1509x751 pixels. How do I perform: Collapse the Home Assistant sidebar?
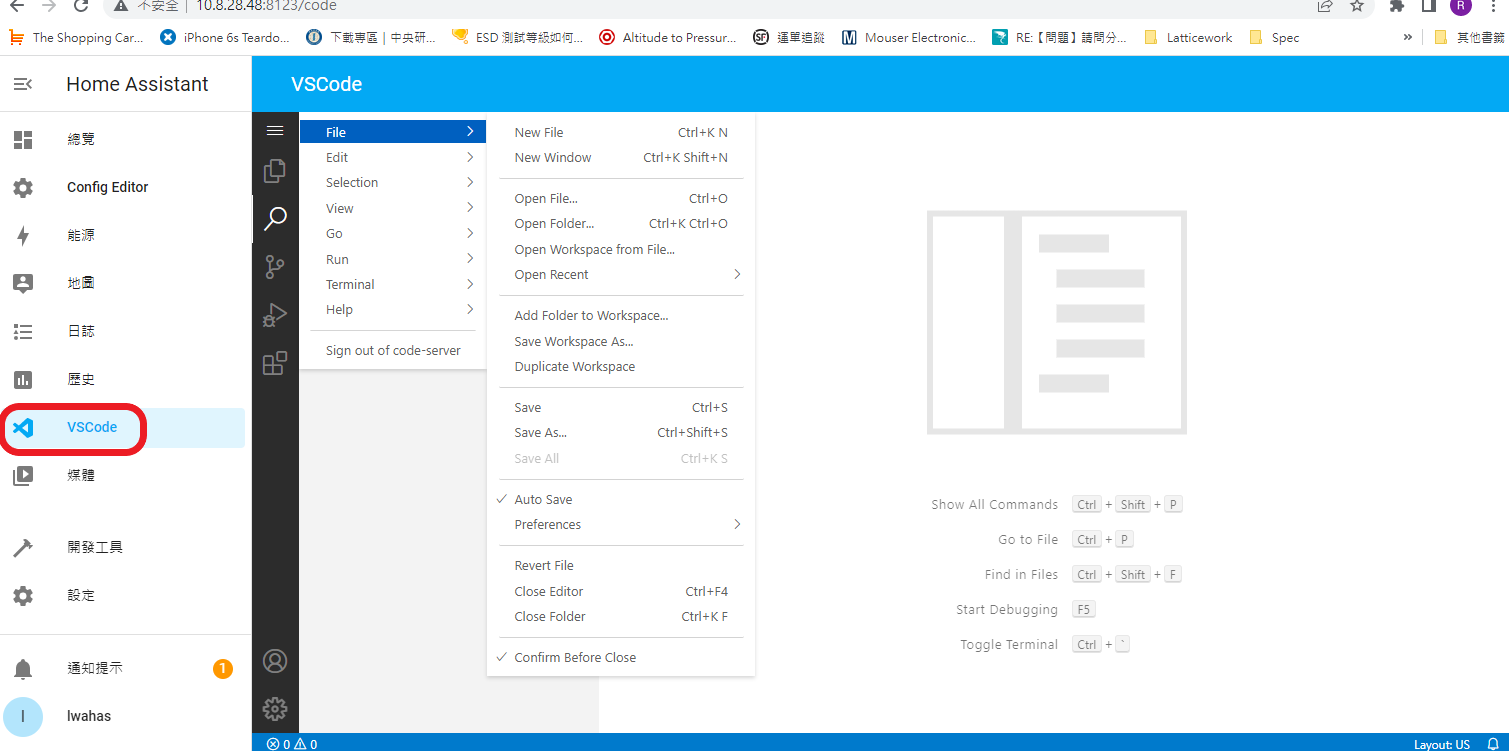[23, 84]
